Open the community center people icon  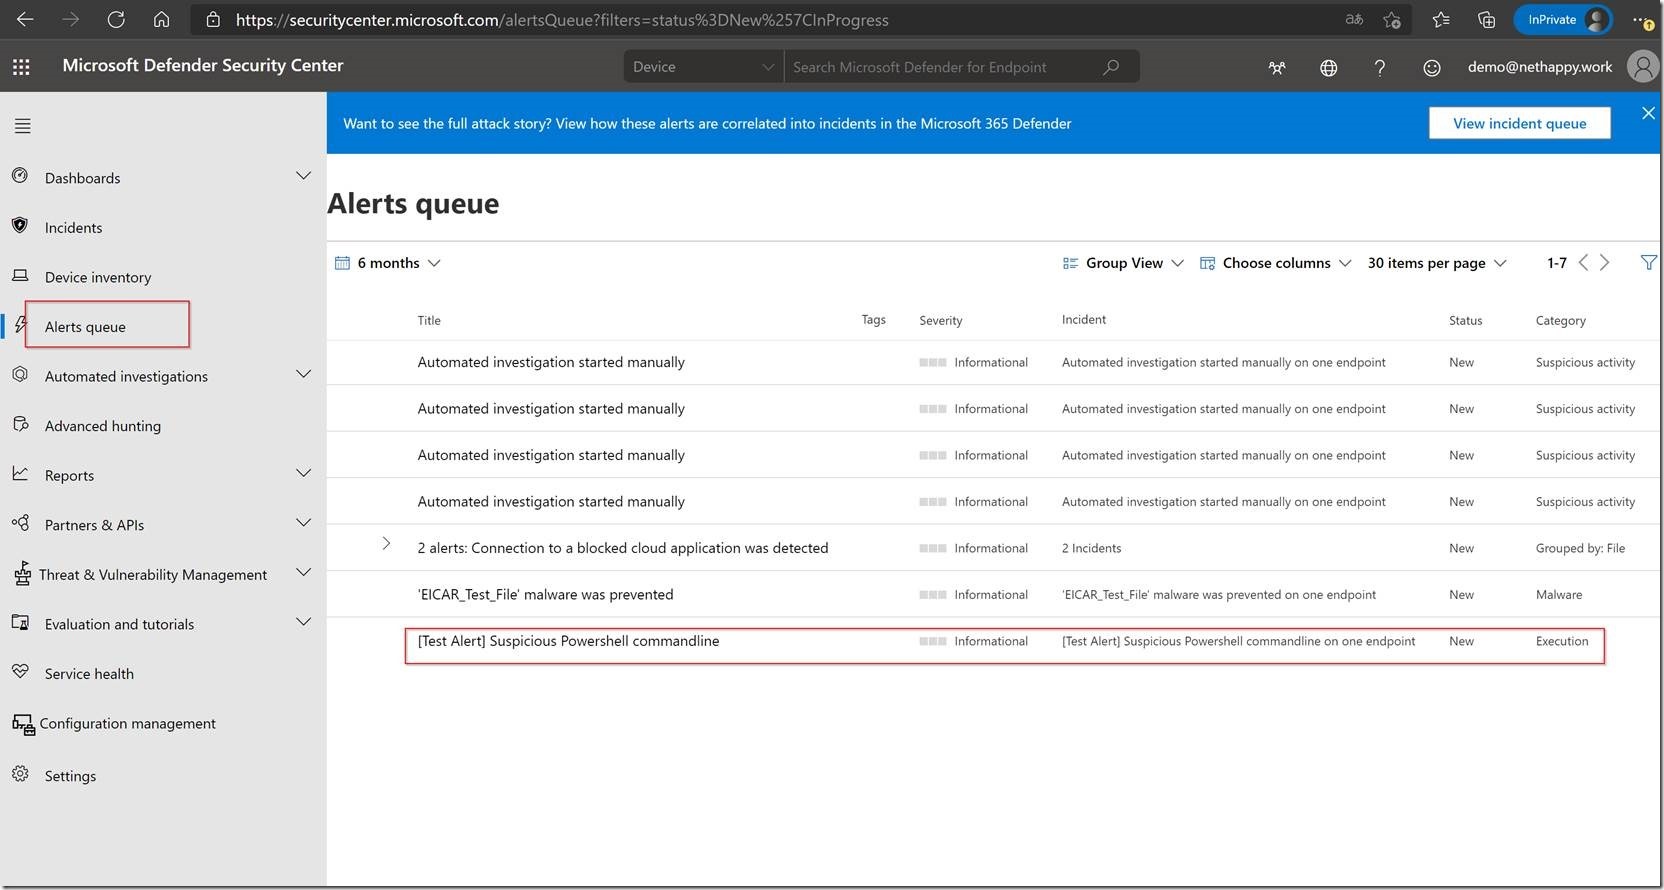(1277, 67)
